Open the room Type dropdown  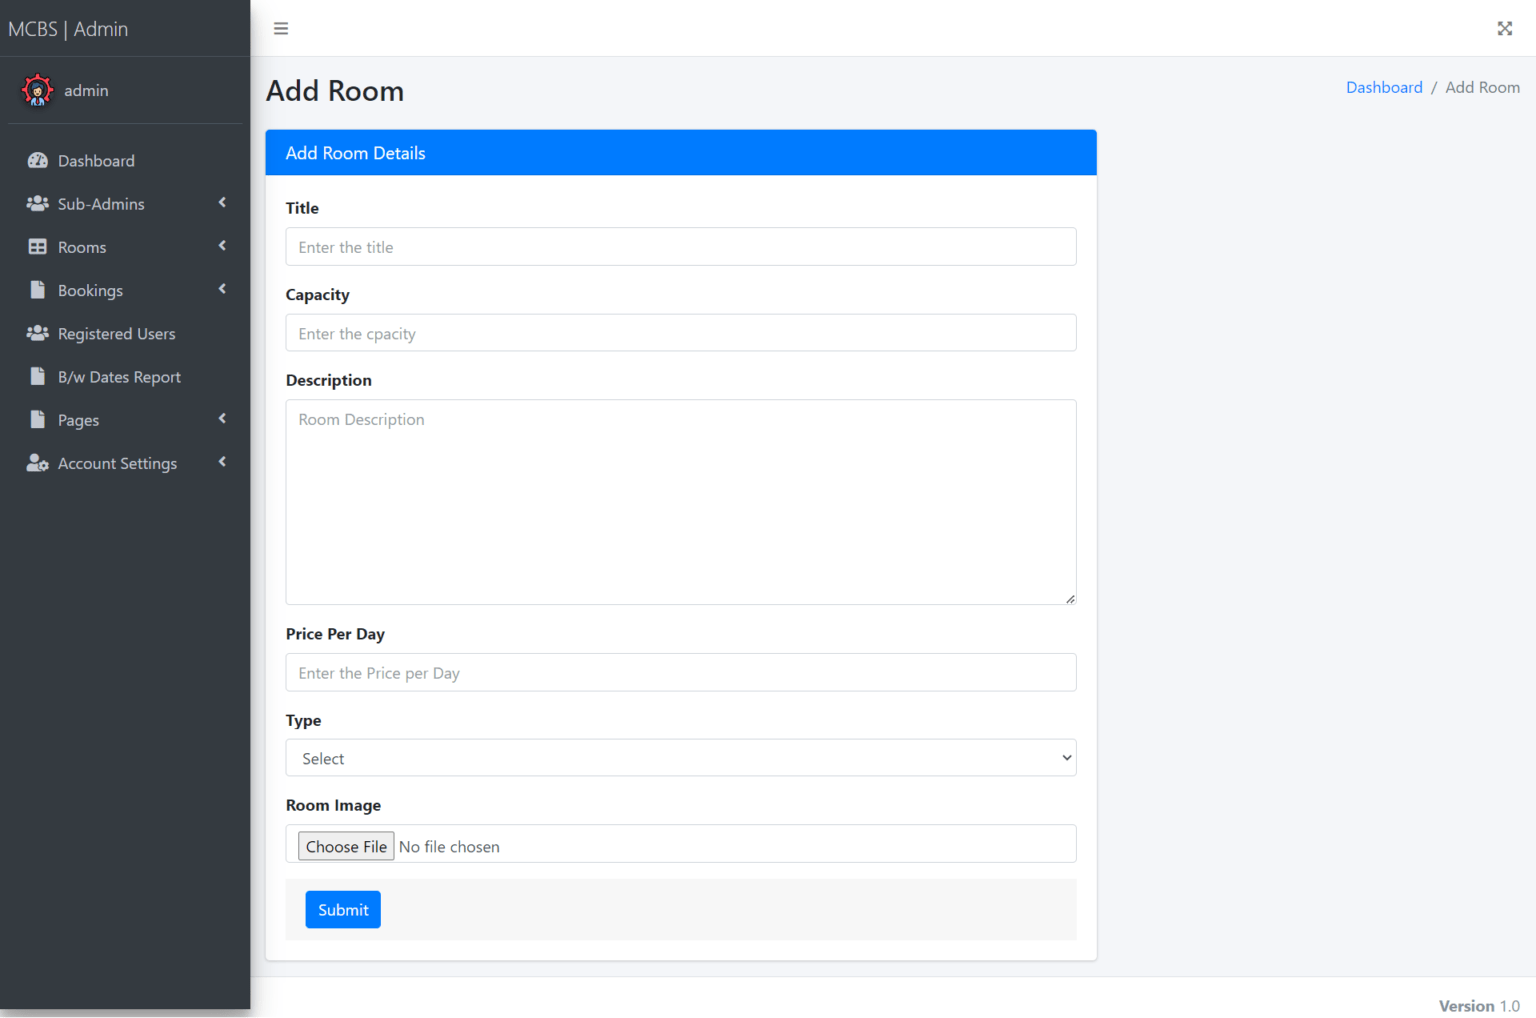(680, 757)
